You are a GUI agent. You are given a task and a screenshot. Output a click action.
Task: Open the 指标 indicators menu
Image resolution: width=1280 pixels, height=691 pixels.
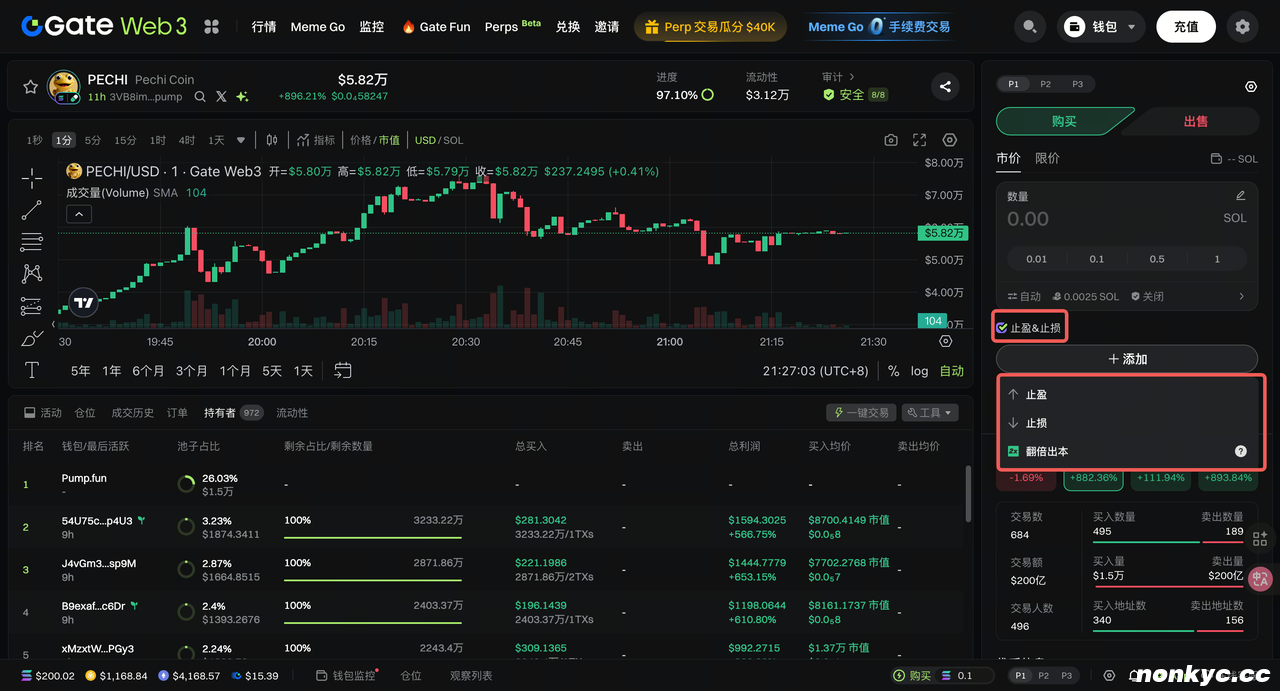pyautogui.click(x=315, y=140)
